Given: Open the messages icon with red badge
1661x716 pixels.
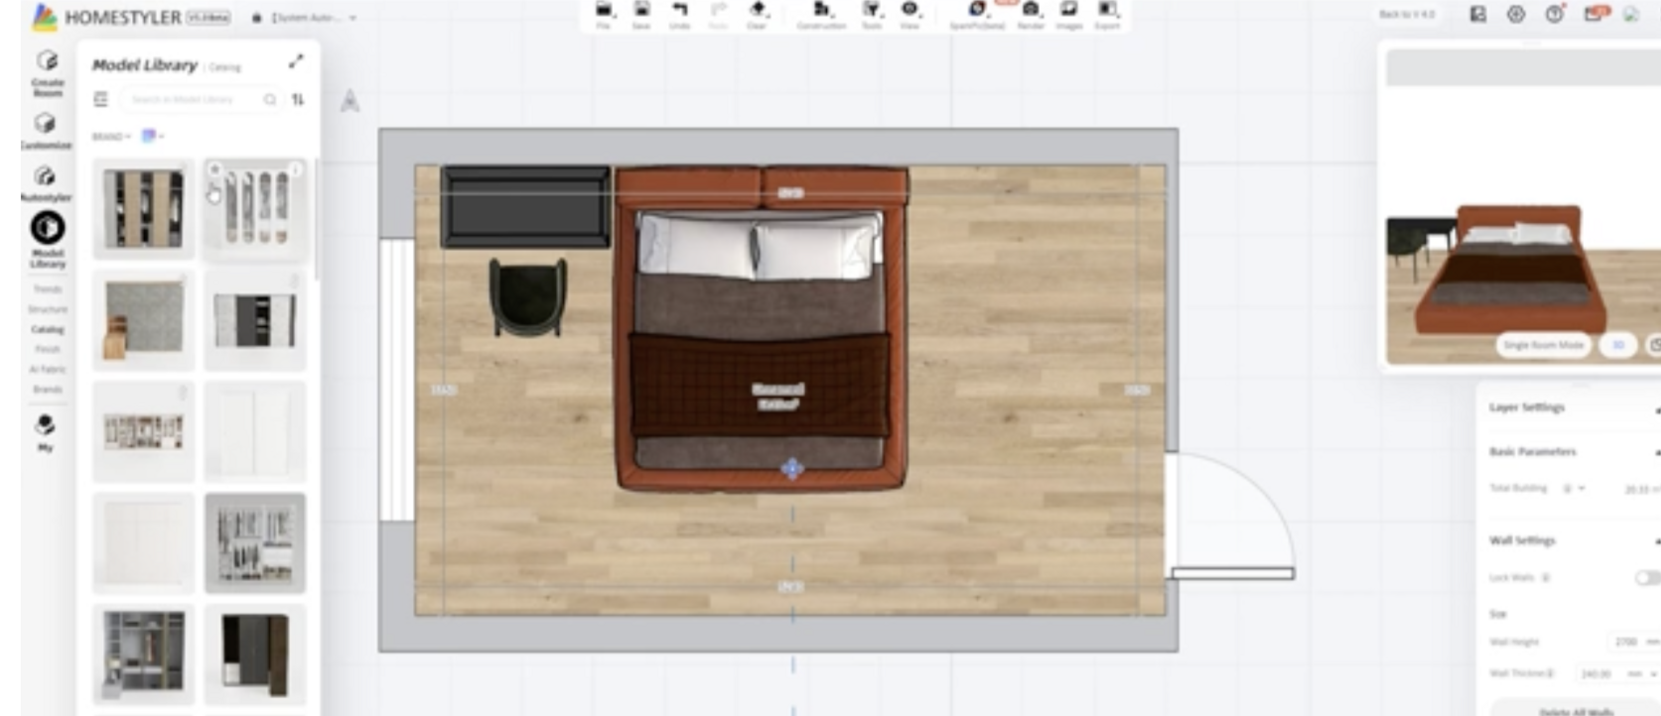Looking at the screenshot, I should 1595,13.
